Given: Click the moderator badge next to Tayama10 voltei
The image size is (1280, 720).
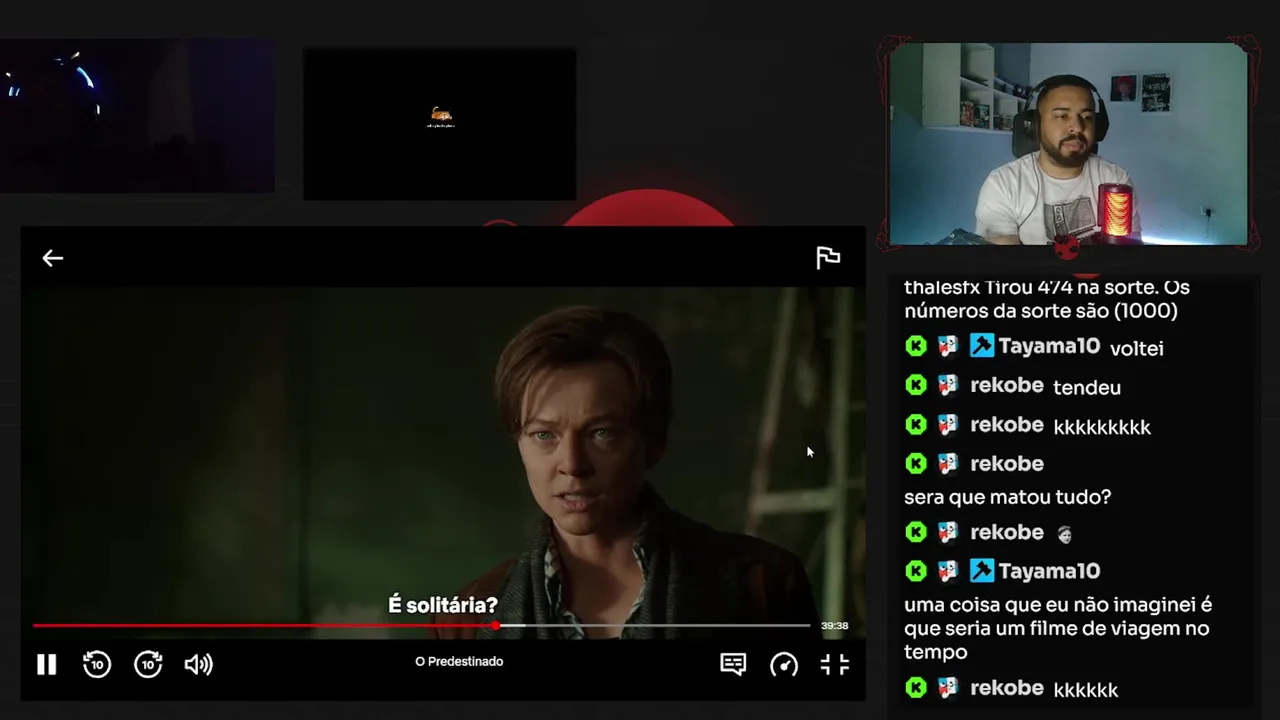Looking at the screenshot, I should (x=982, y=346).
